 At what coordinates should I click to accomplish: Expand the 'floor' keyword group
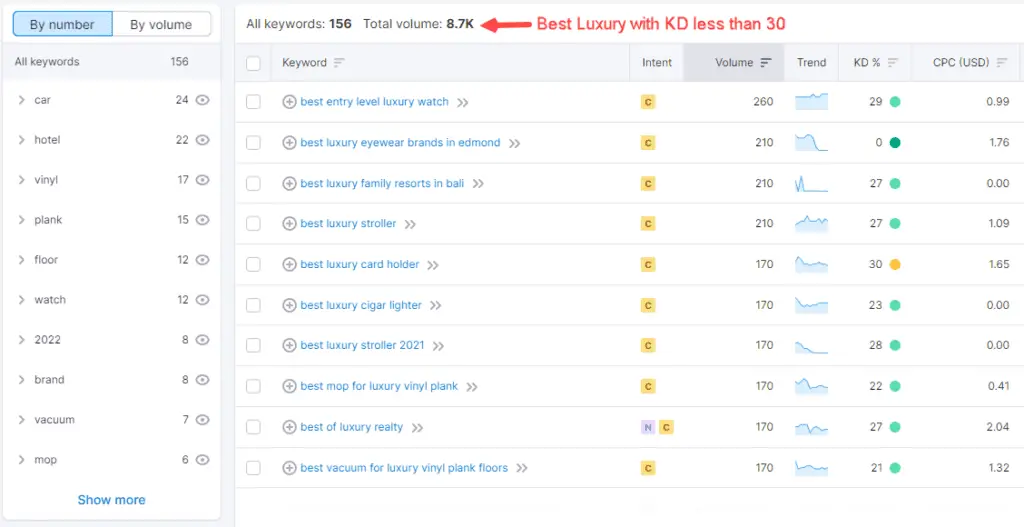point(22,260)
